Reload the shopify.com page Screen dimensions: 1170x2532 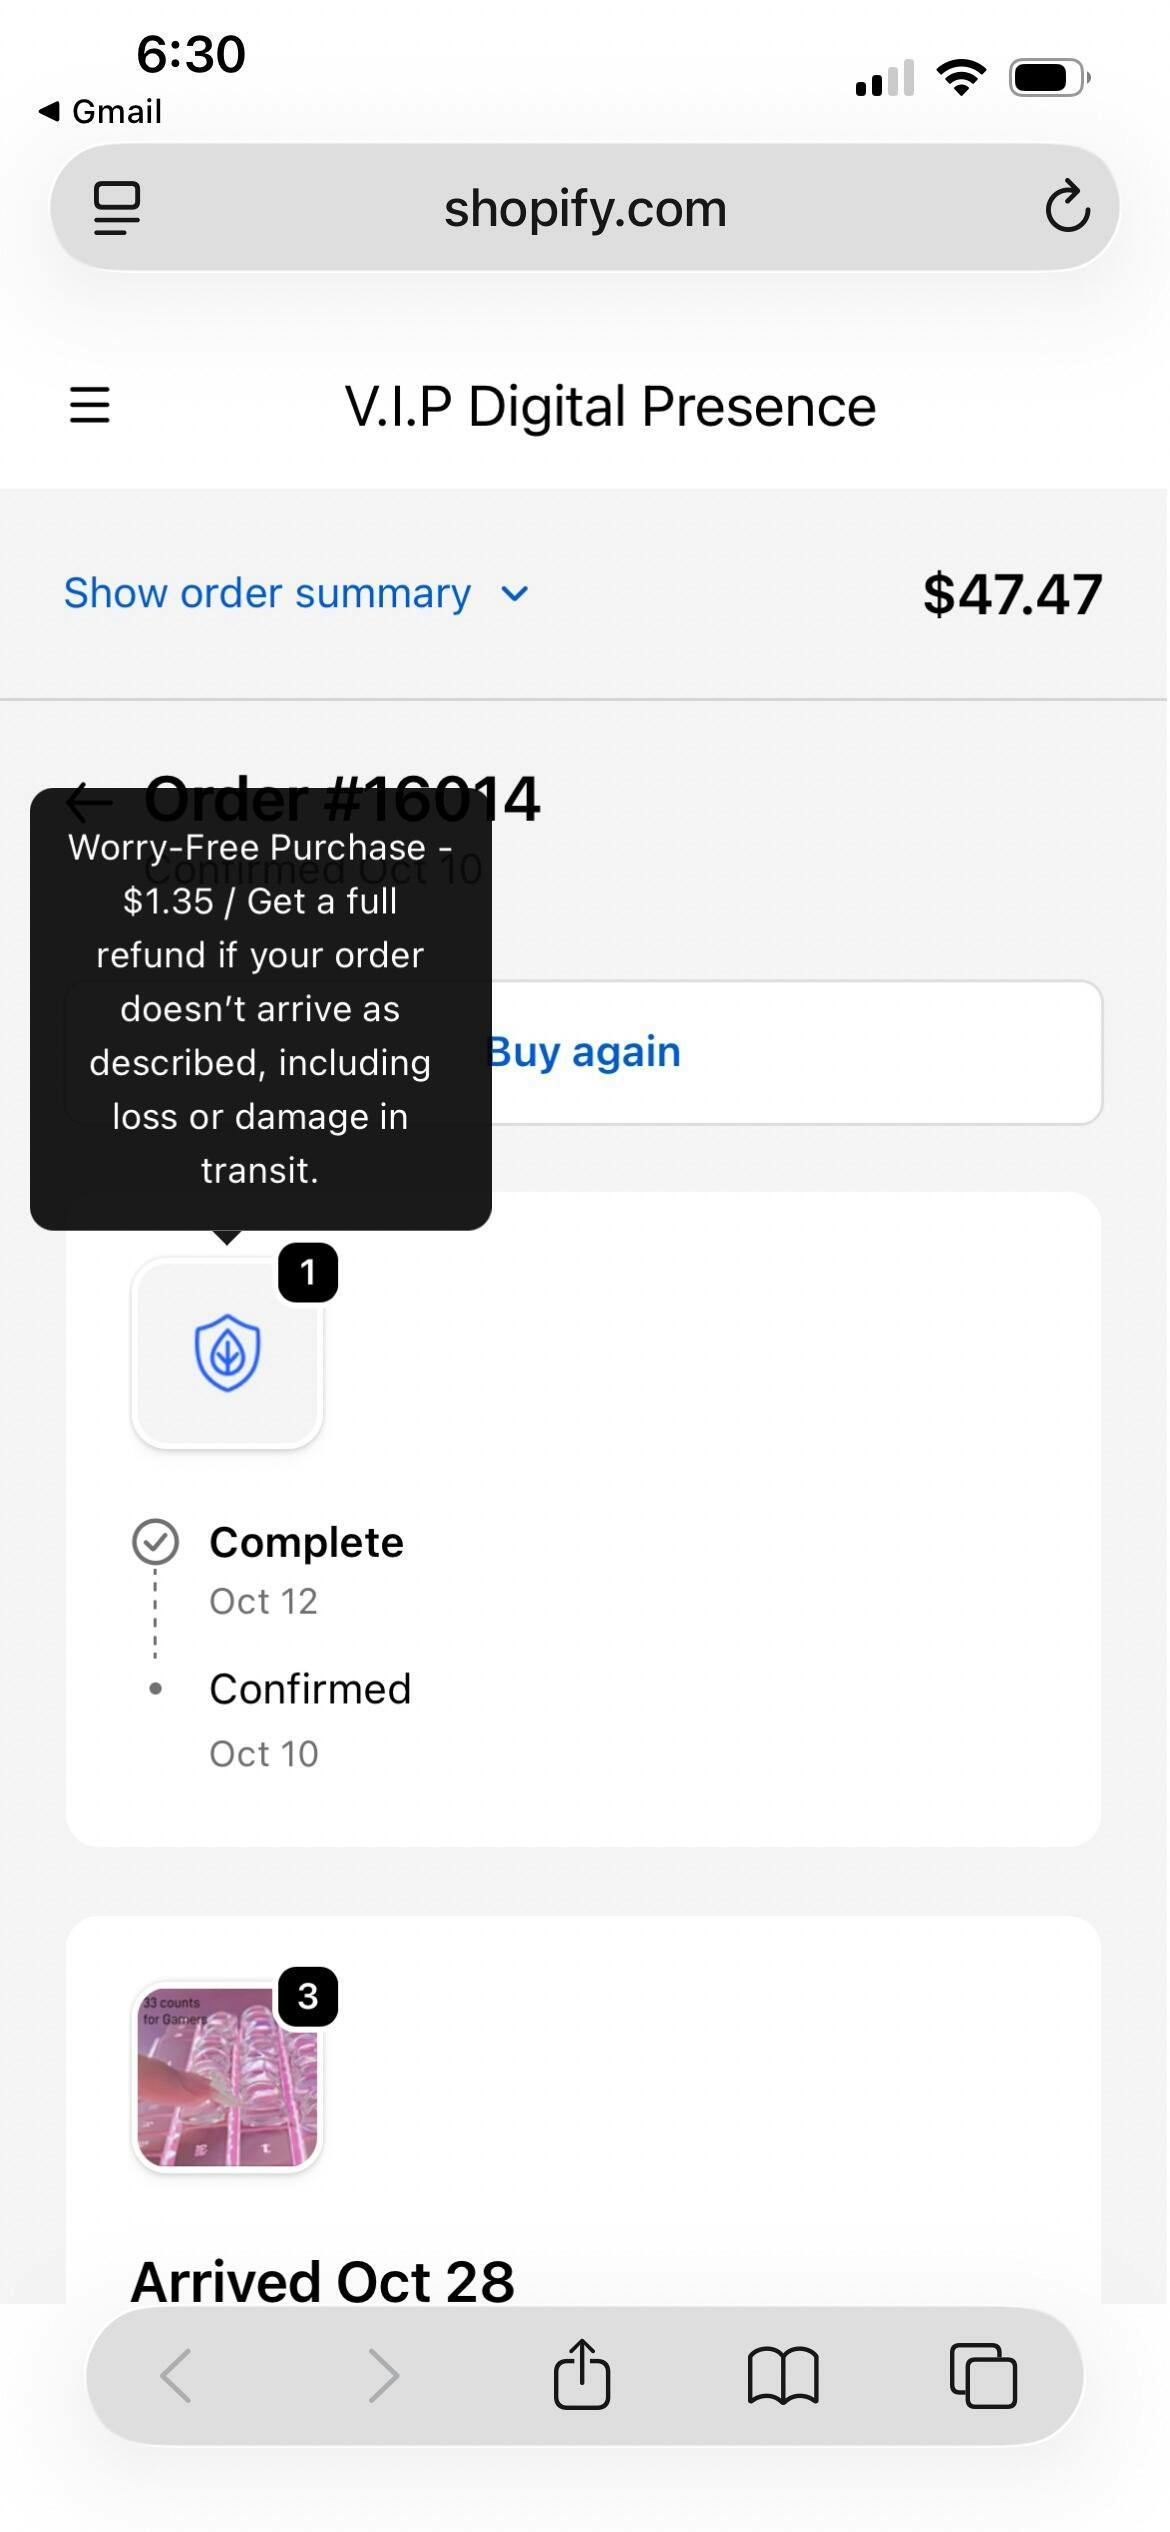[x=1066, y=207]
